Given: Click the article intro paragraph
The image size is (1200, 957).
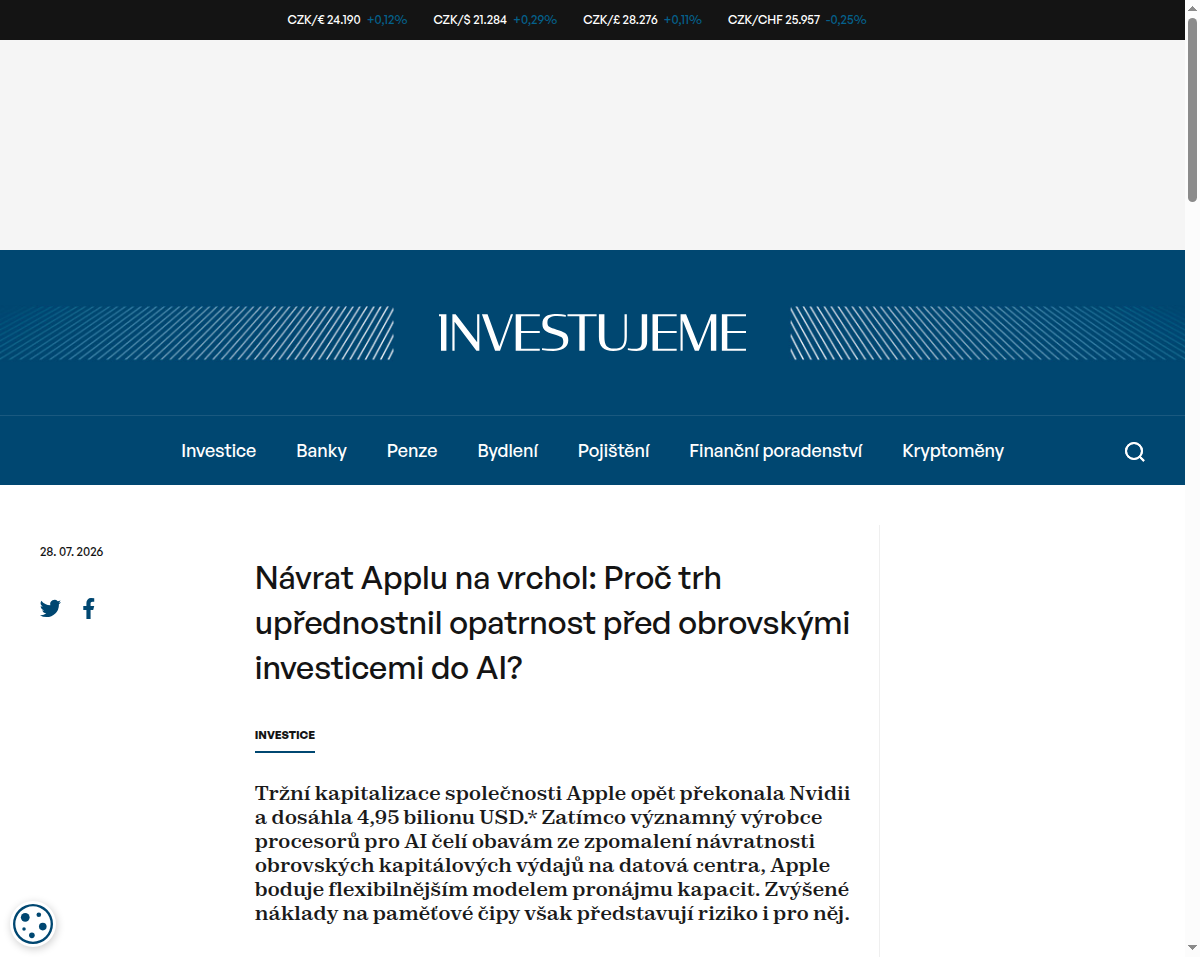Looking at the screenshot, I should click(553, 854).
